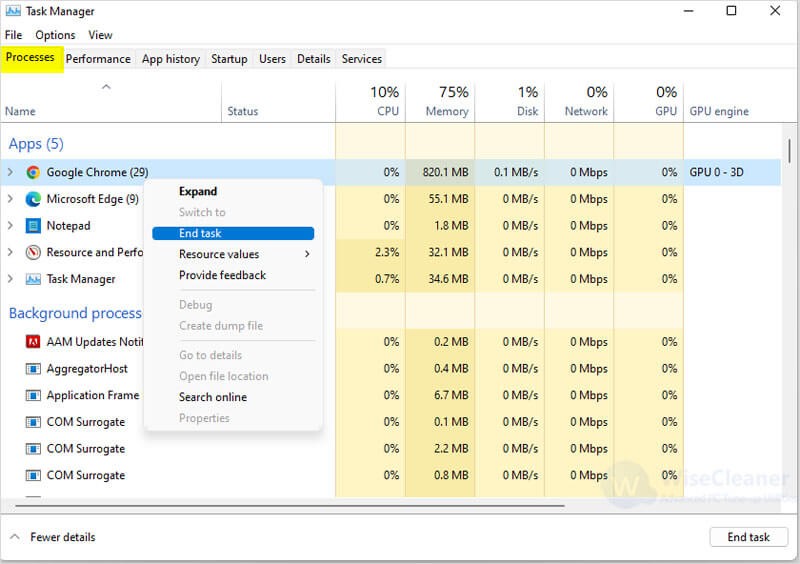Sort by the Network column header

[579, 102]
